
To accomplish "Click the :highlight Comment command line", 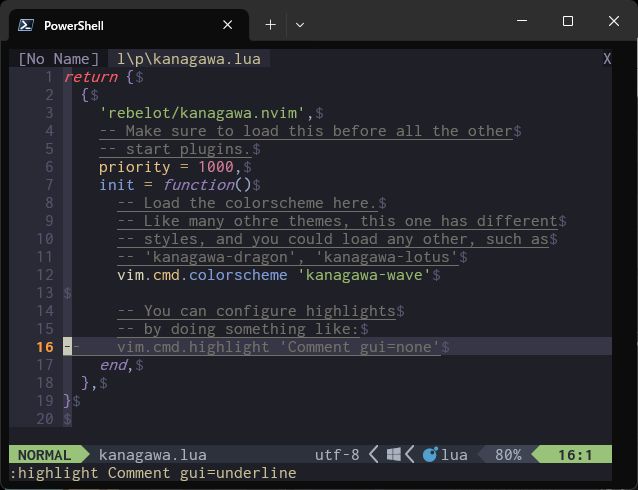I will 153,473.
